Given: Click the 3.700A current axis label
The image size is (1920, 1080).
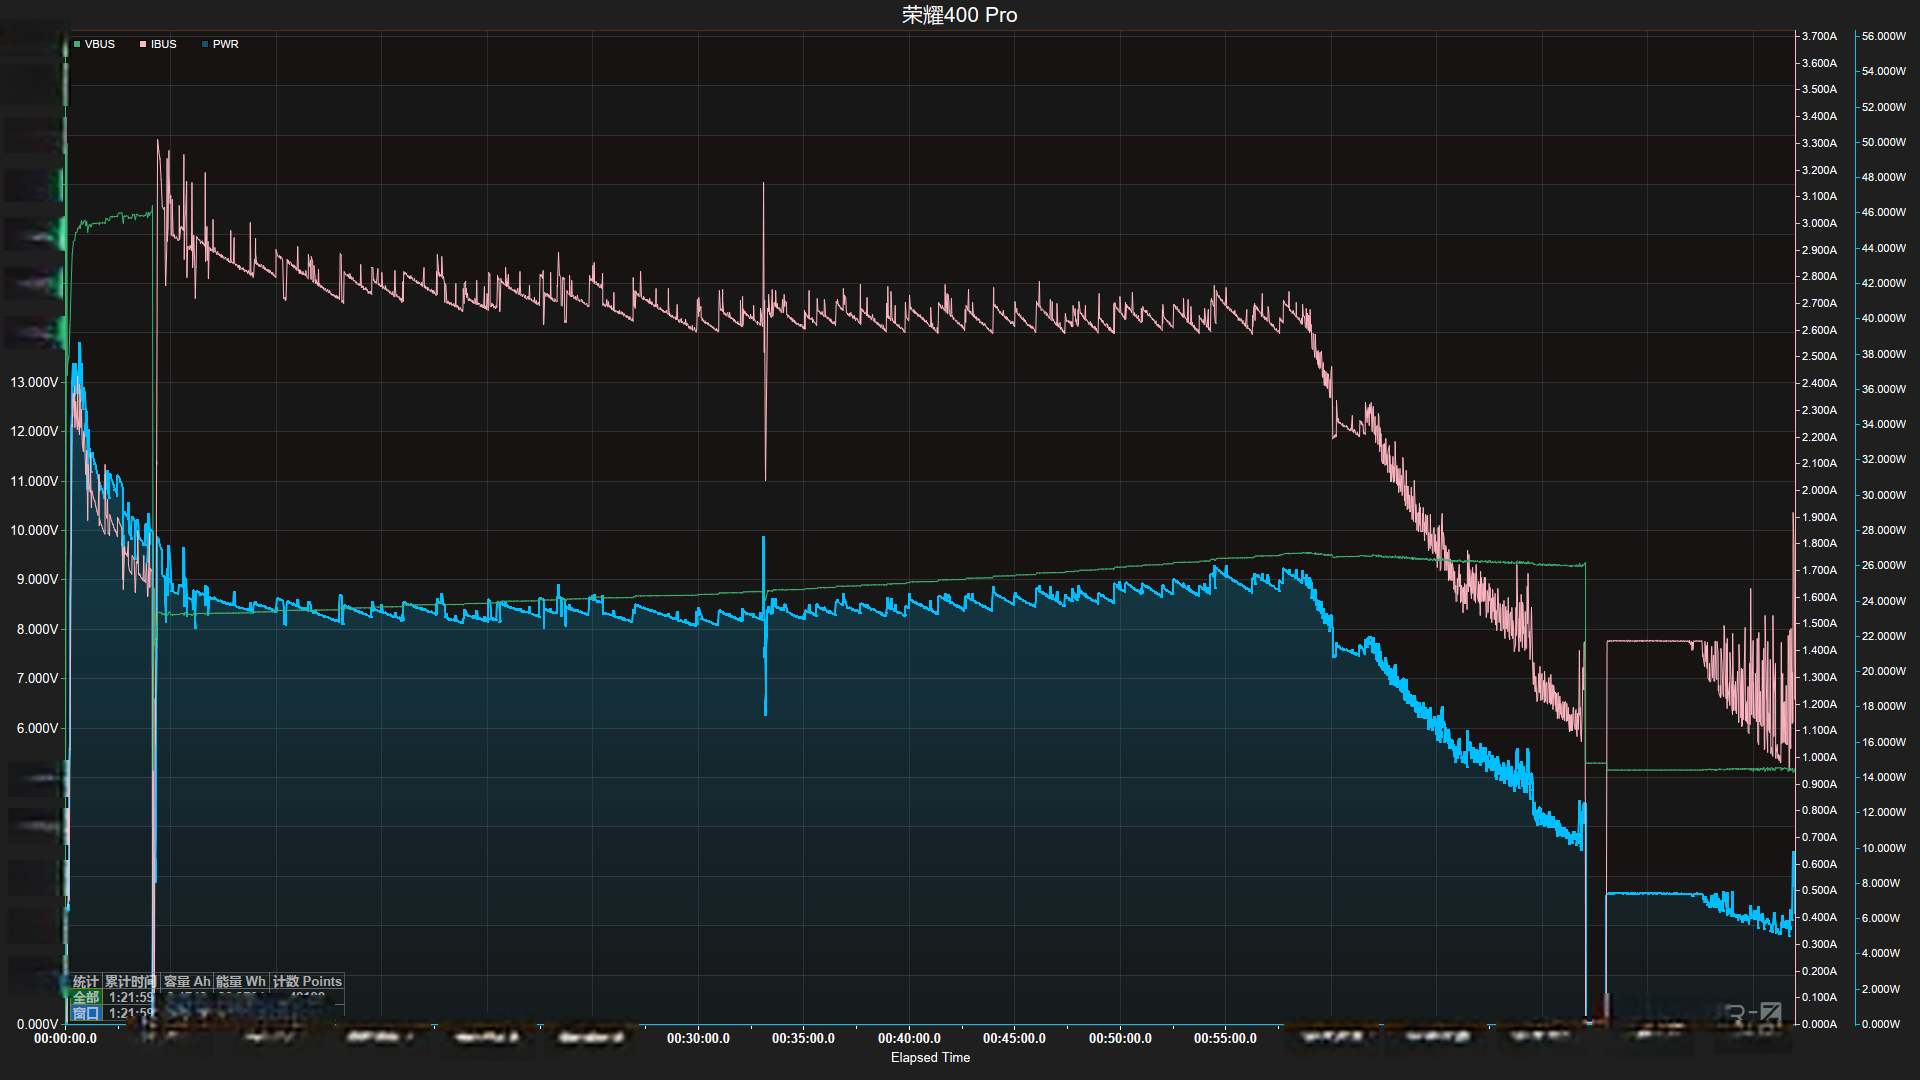Looking at the screenshot, I should [x=1819, y=36].
